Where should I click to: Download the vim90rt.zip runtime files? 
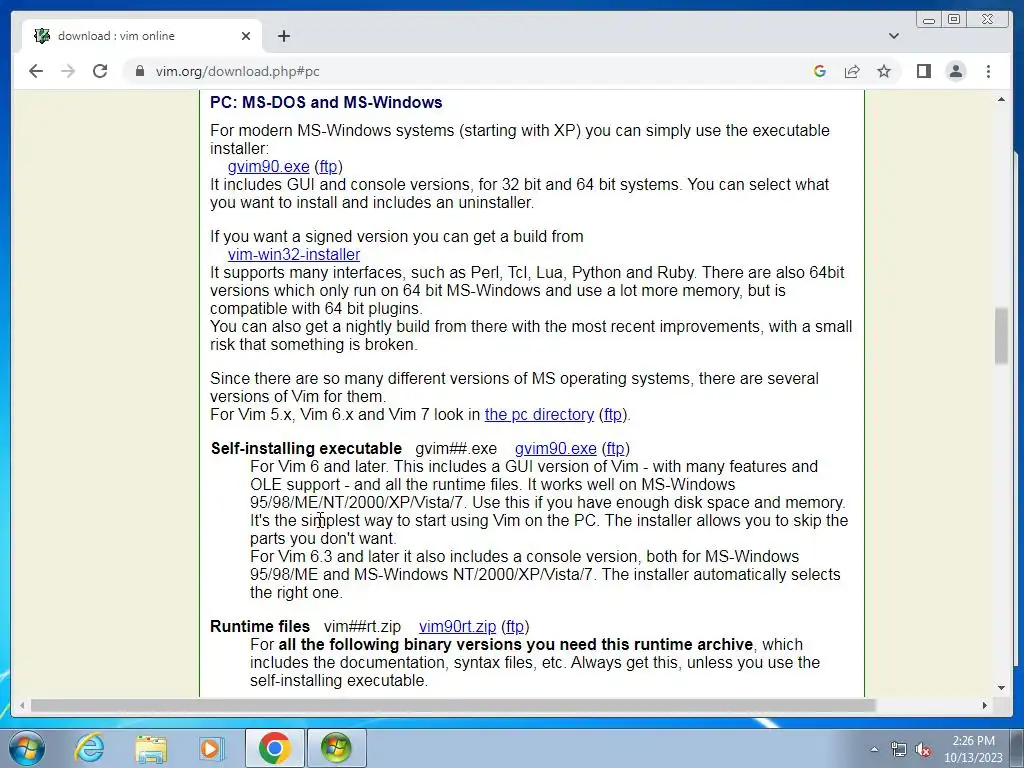click(457, 627)
